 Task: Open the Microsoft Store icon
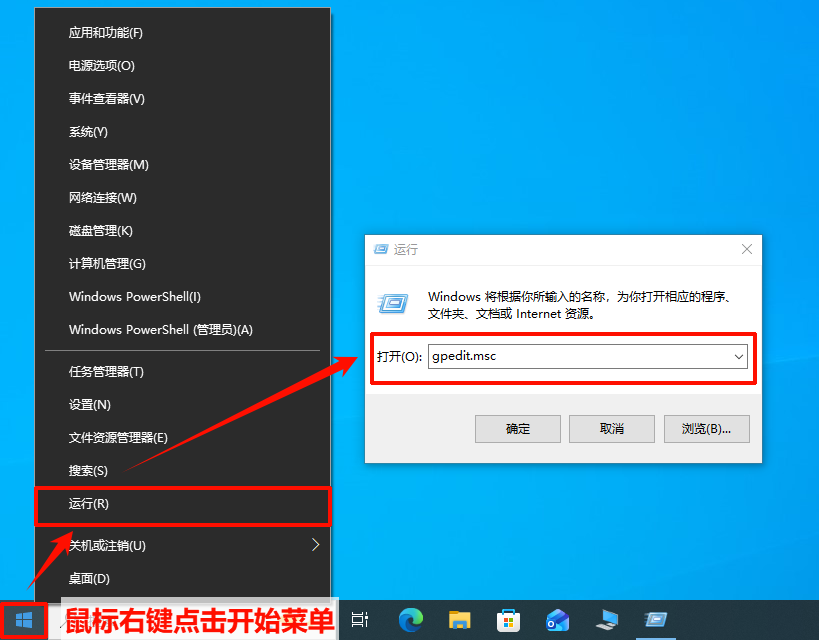[508, 620]
